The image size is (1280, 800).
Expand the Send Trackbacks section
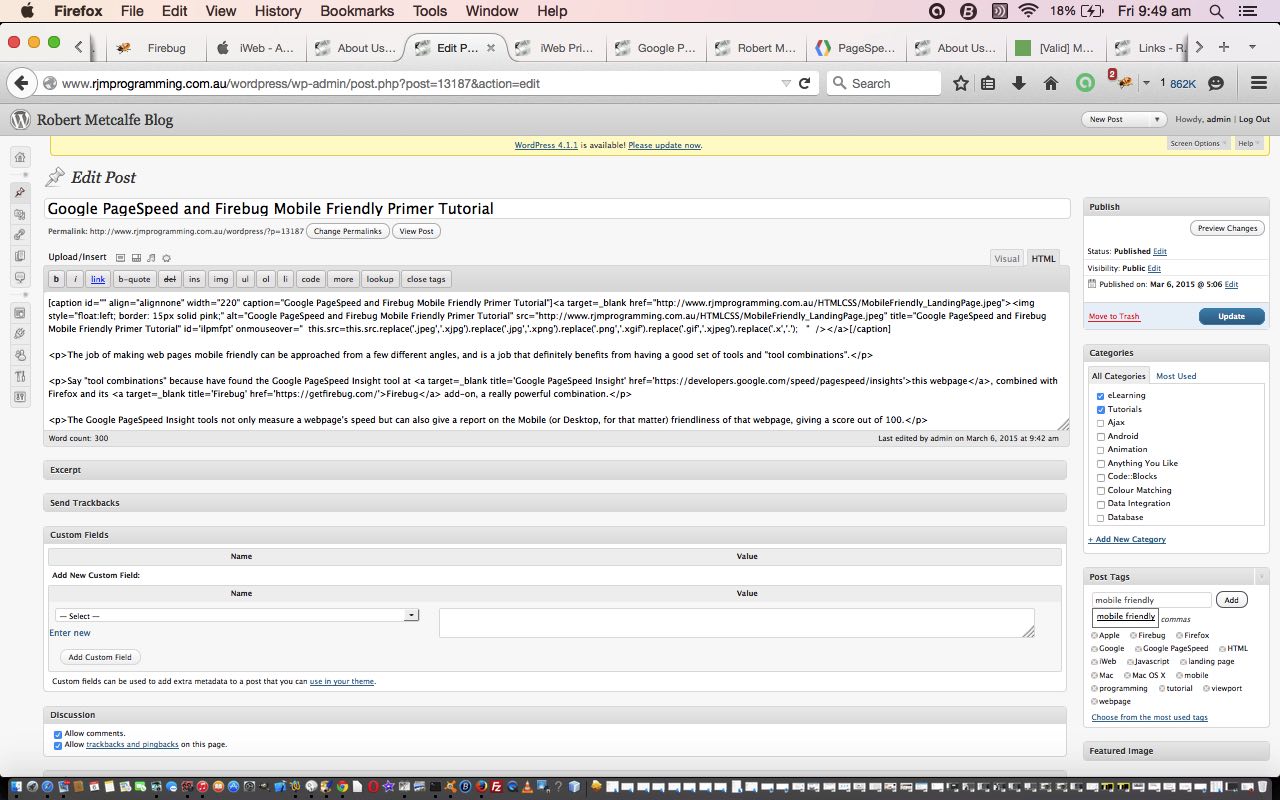point(555,503)
